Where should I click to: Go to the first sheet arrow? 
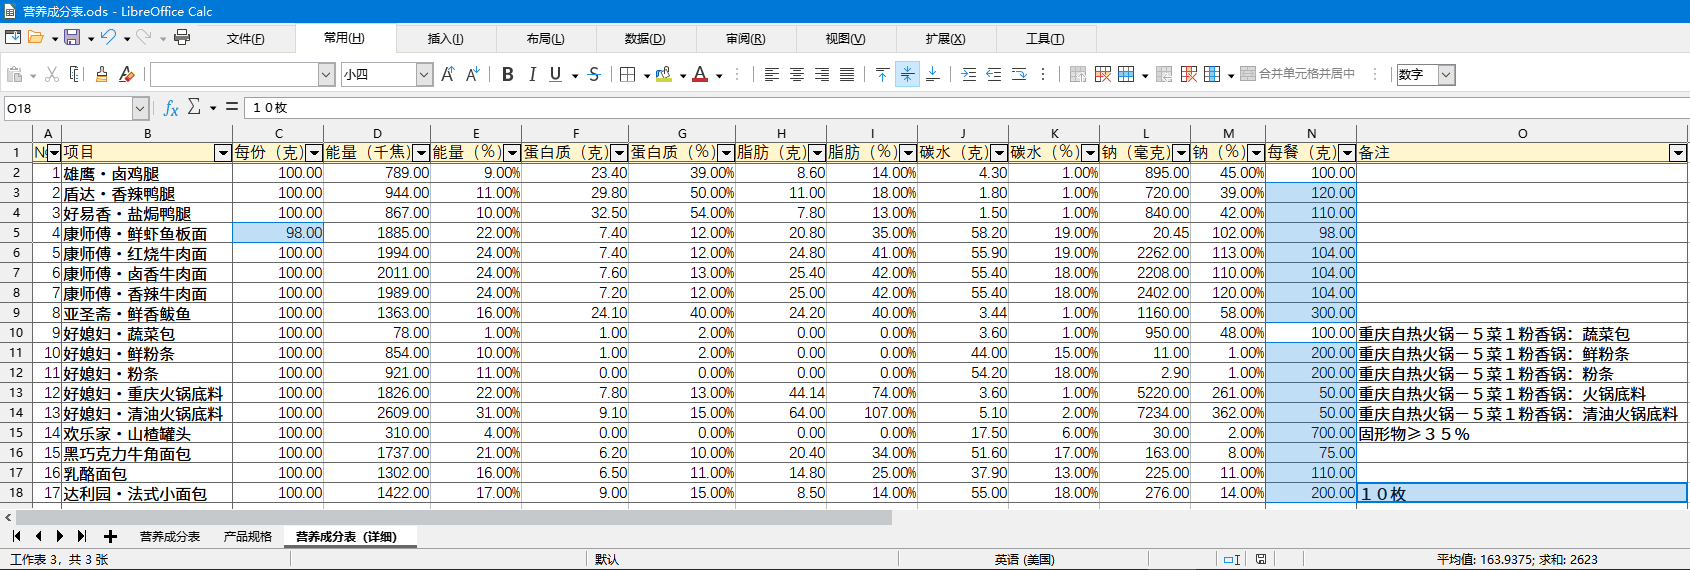coord(17,537)
